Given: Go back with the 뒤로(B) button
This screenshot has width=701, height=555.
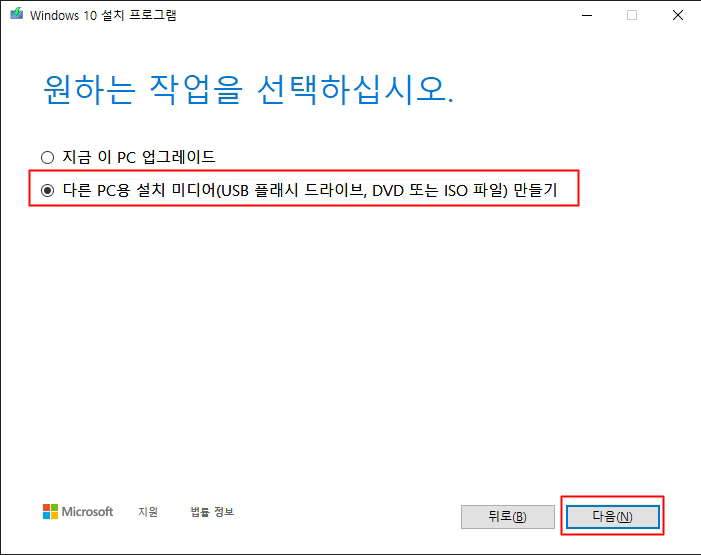Looking at the screenshot, I should click(507, 517).
